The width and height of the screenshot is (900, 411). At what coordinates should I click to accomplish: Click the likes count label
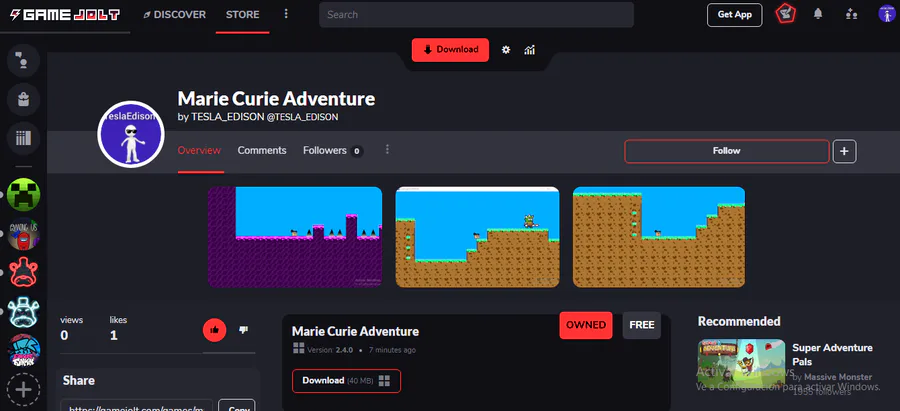118,320
